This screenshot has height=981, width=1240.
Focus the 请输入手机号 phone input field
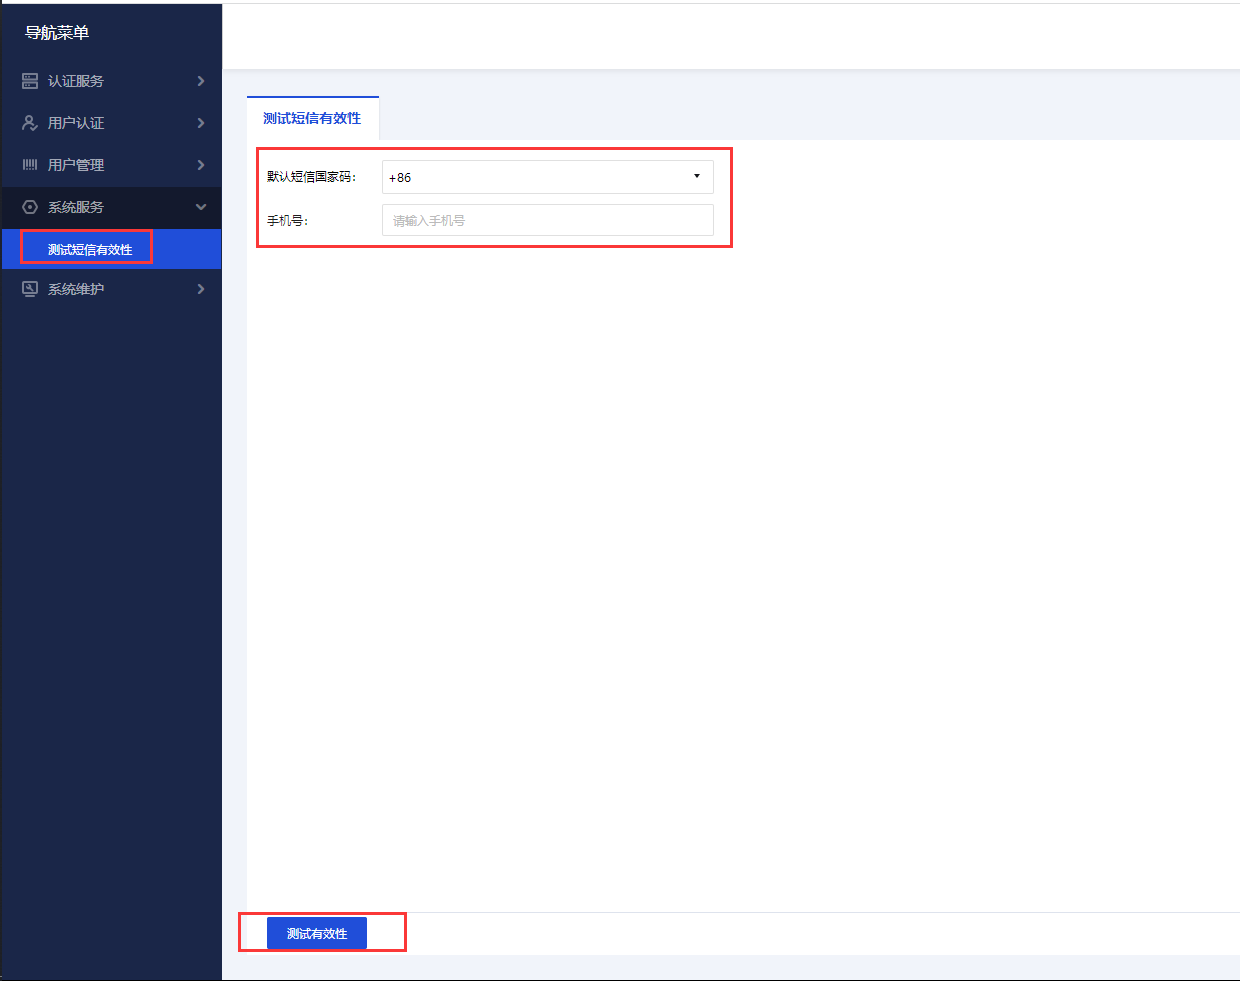(x=547, y=220)
